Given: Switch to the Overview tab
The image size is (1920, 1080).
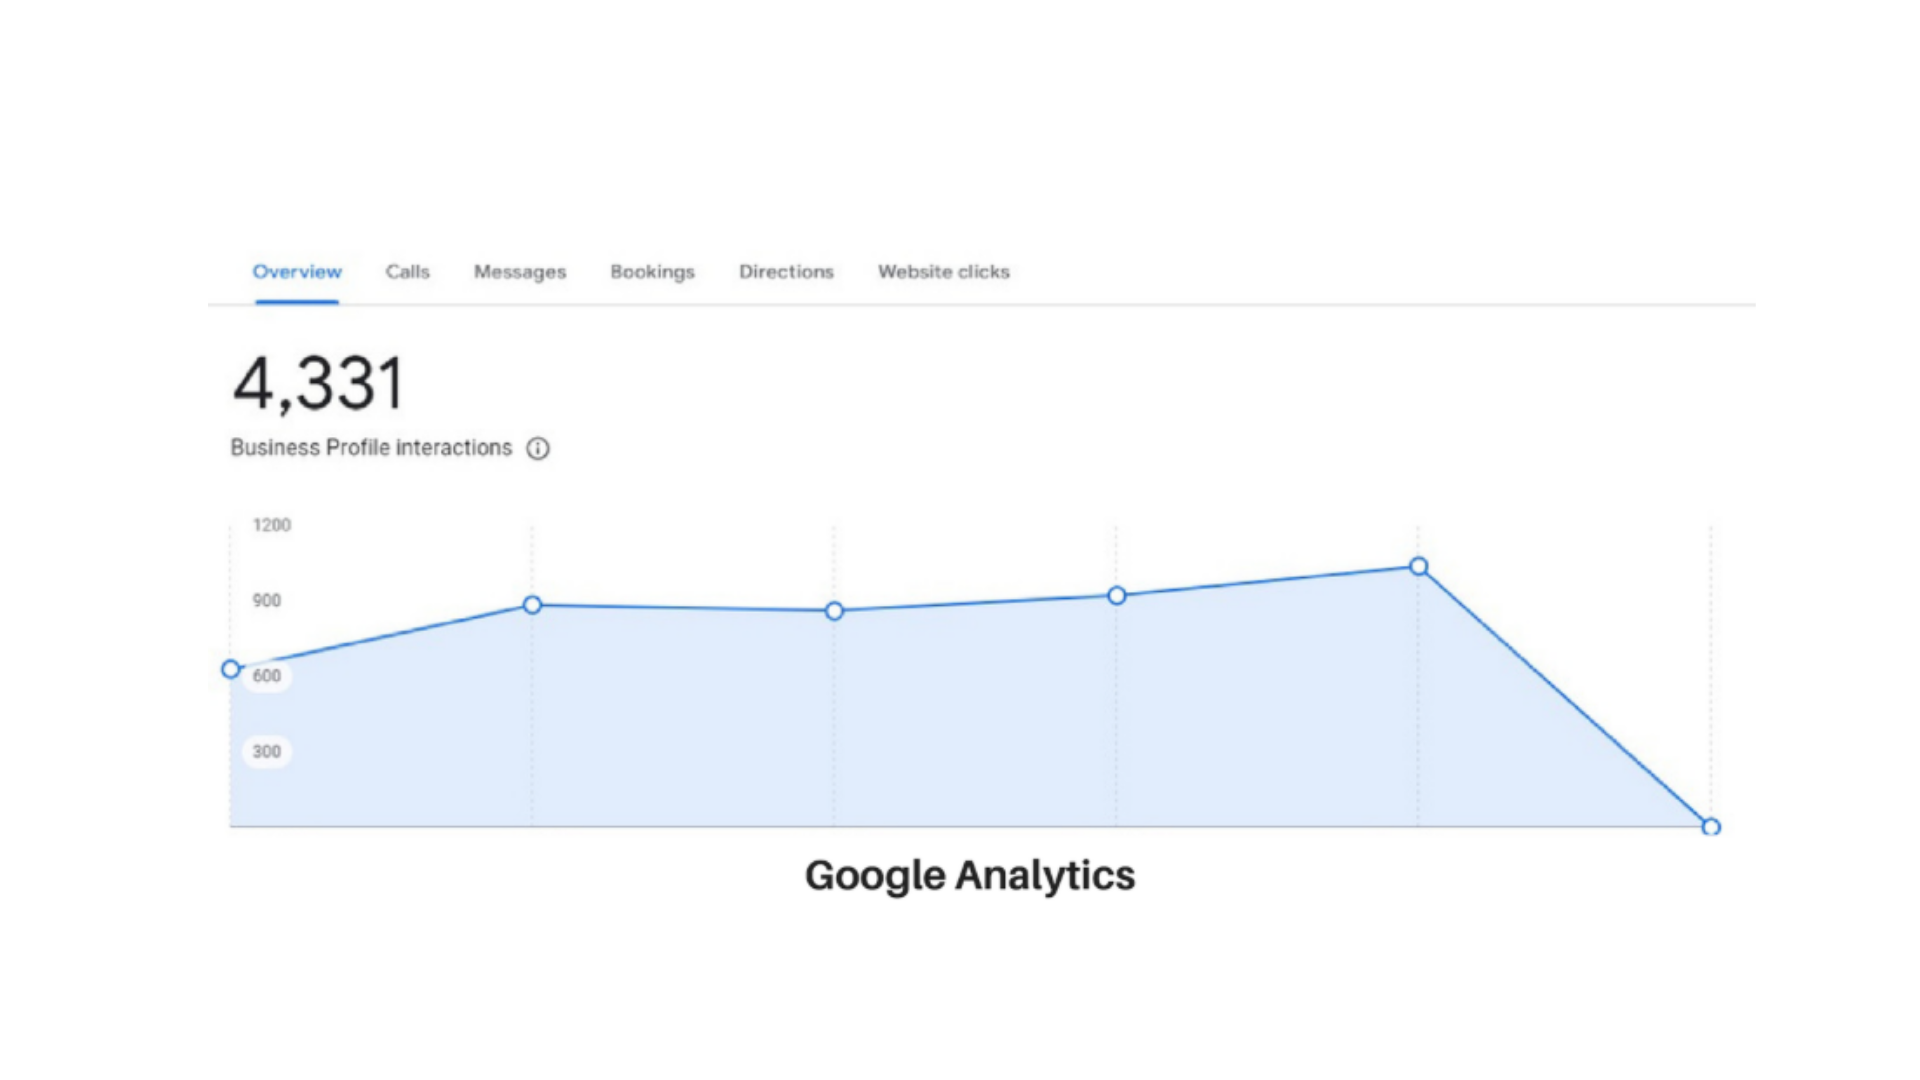Looking at the screenshot, I should coord(297,272).
